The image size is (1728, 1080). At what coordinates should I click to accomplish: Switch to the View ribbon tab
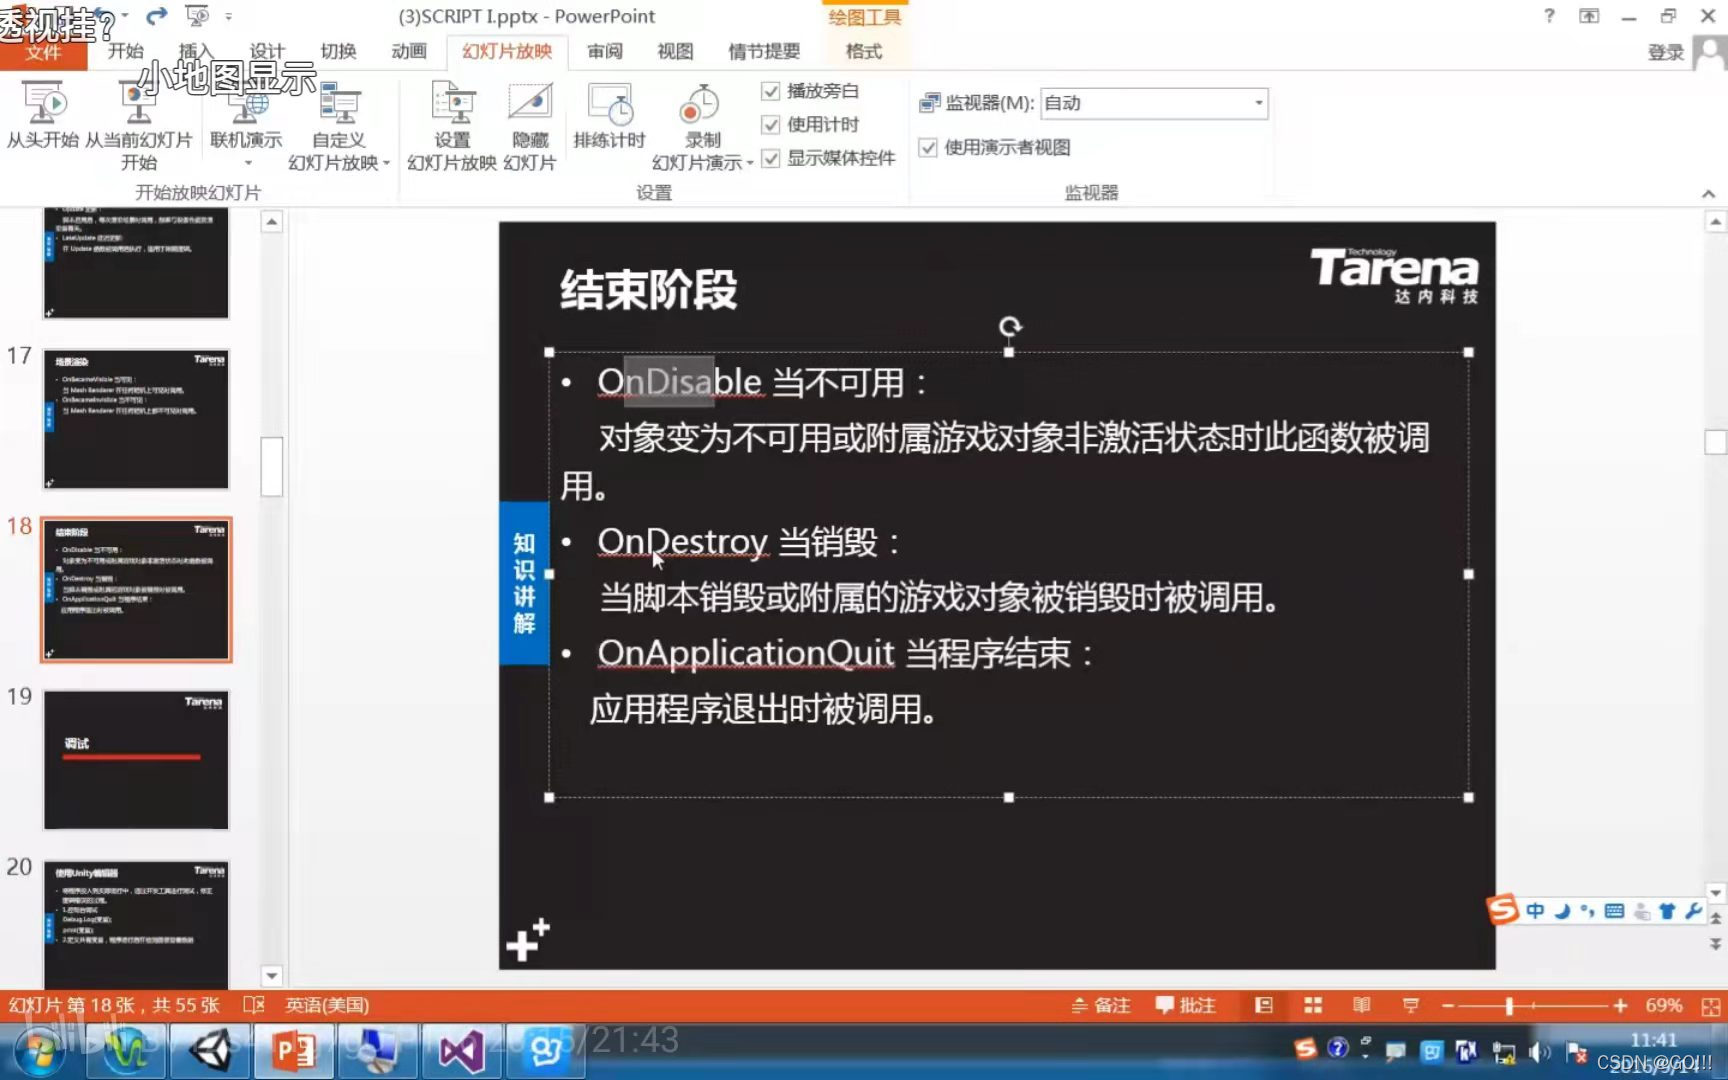click(675, 51)
